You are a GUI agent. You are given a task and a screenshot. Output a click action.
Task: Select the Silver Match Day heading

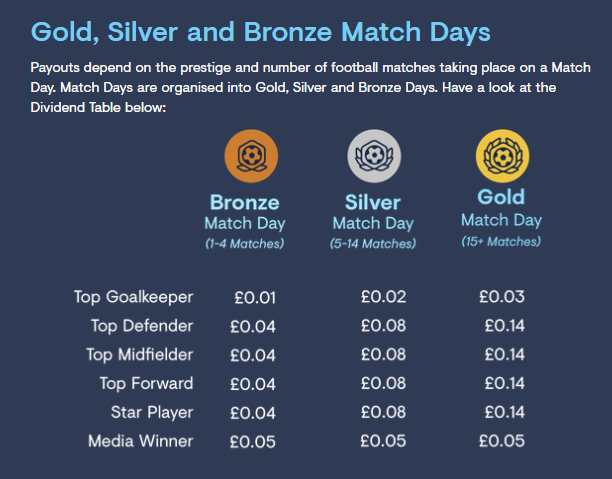click(373, 213)
